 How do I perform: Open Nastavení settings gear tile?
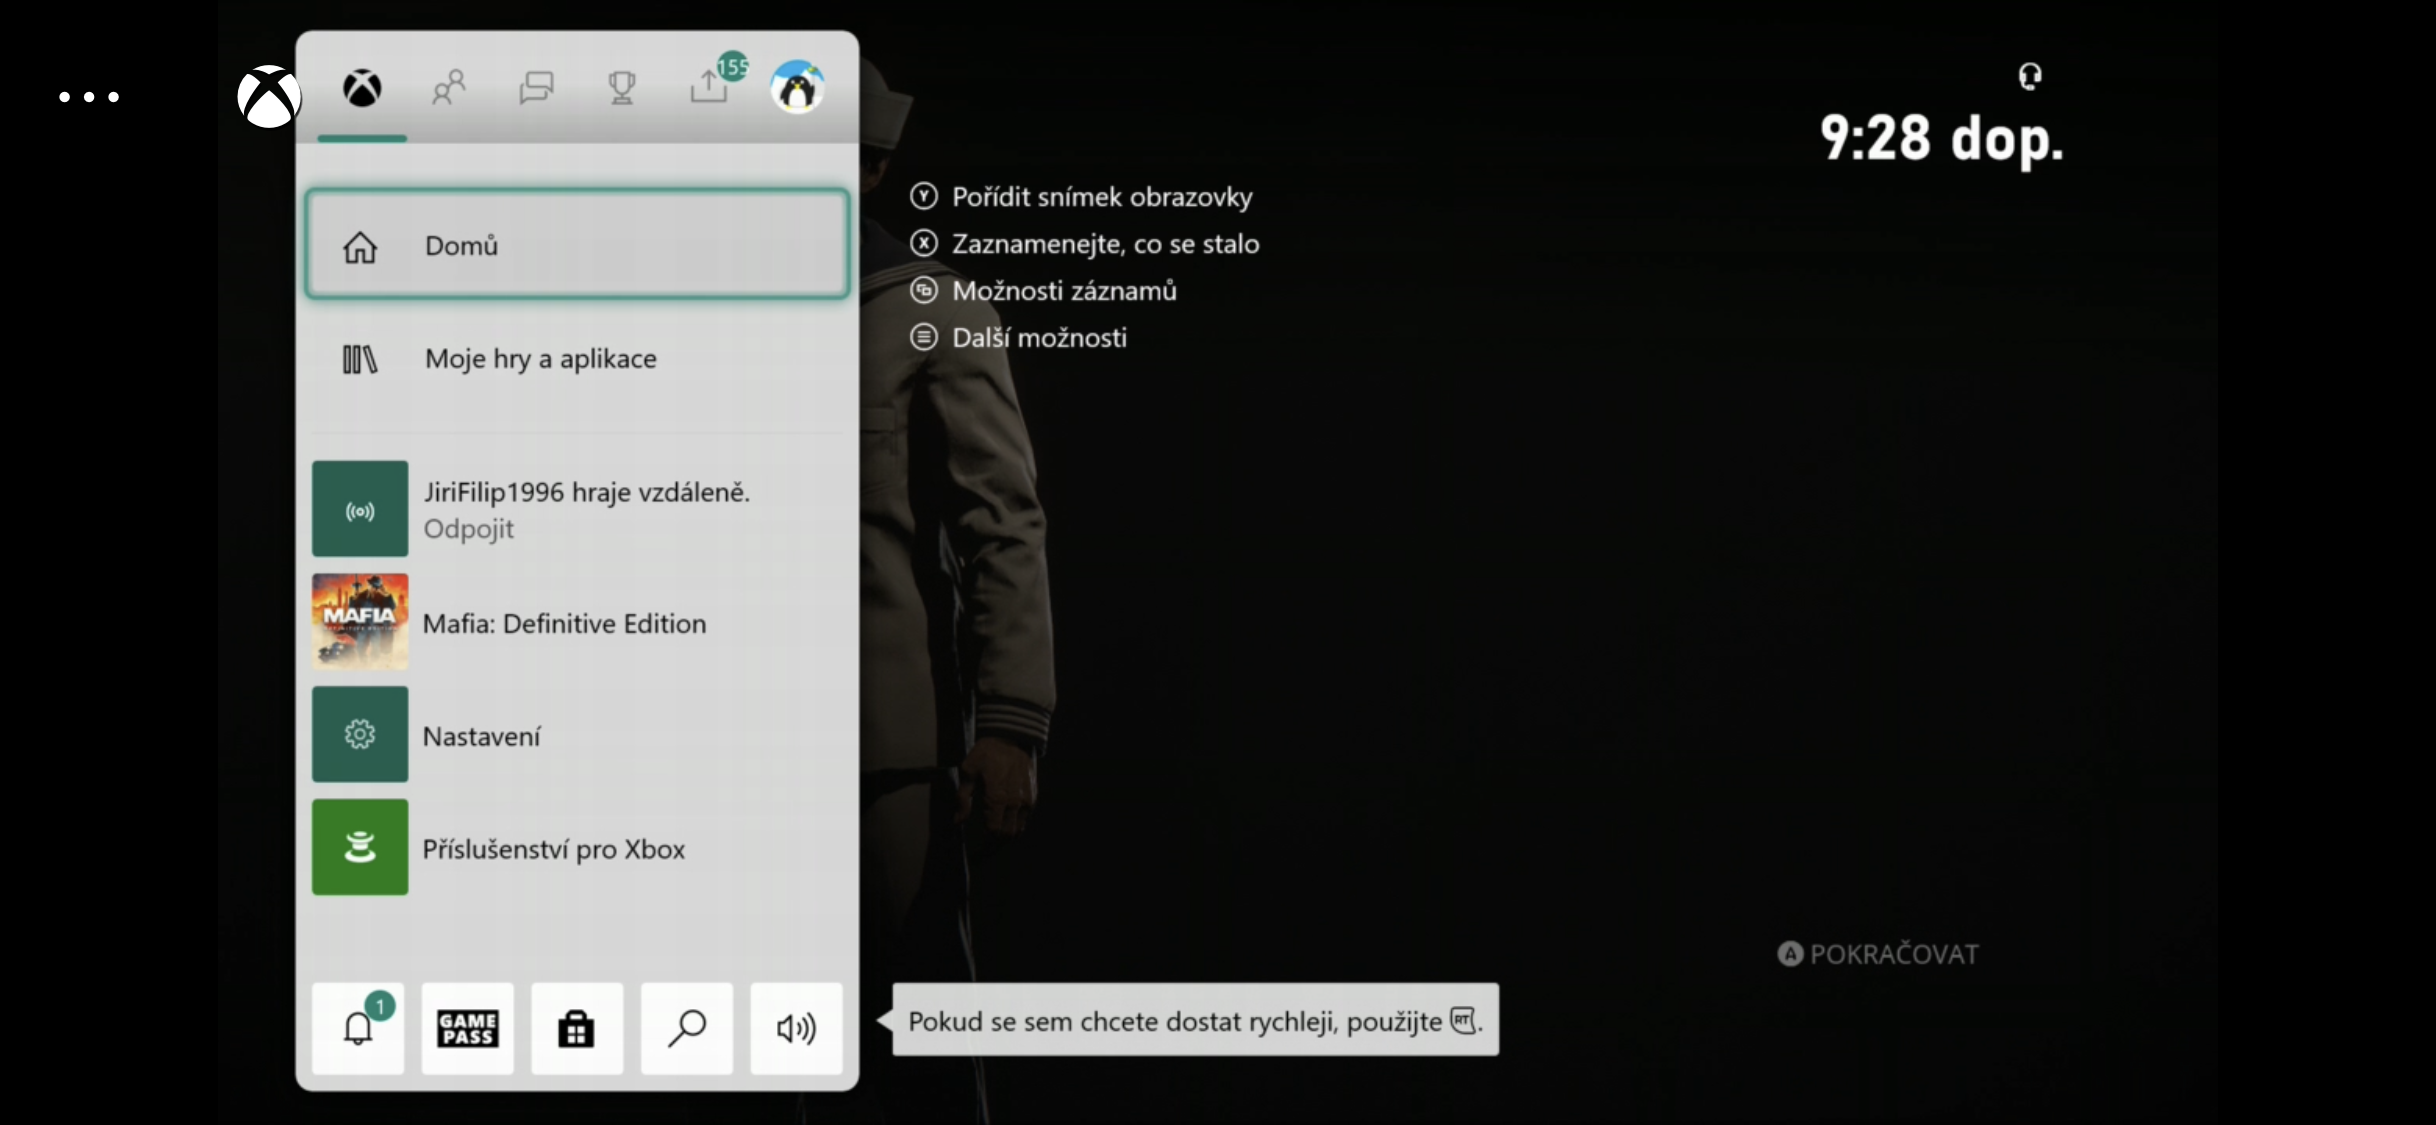360,735
